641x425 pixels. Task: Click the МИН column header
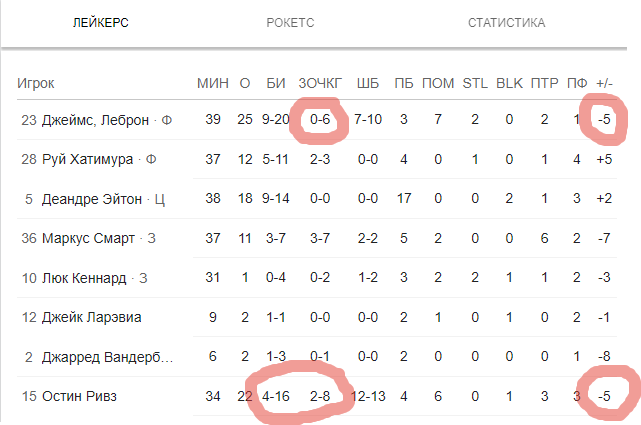tap(212, 82)
